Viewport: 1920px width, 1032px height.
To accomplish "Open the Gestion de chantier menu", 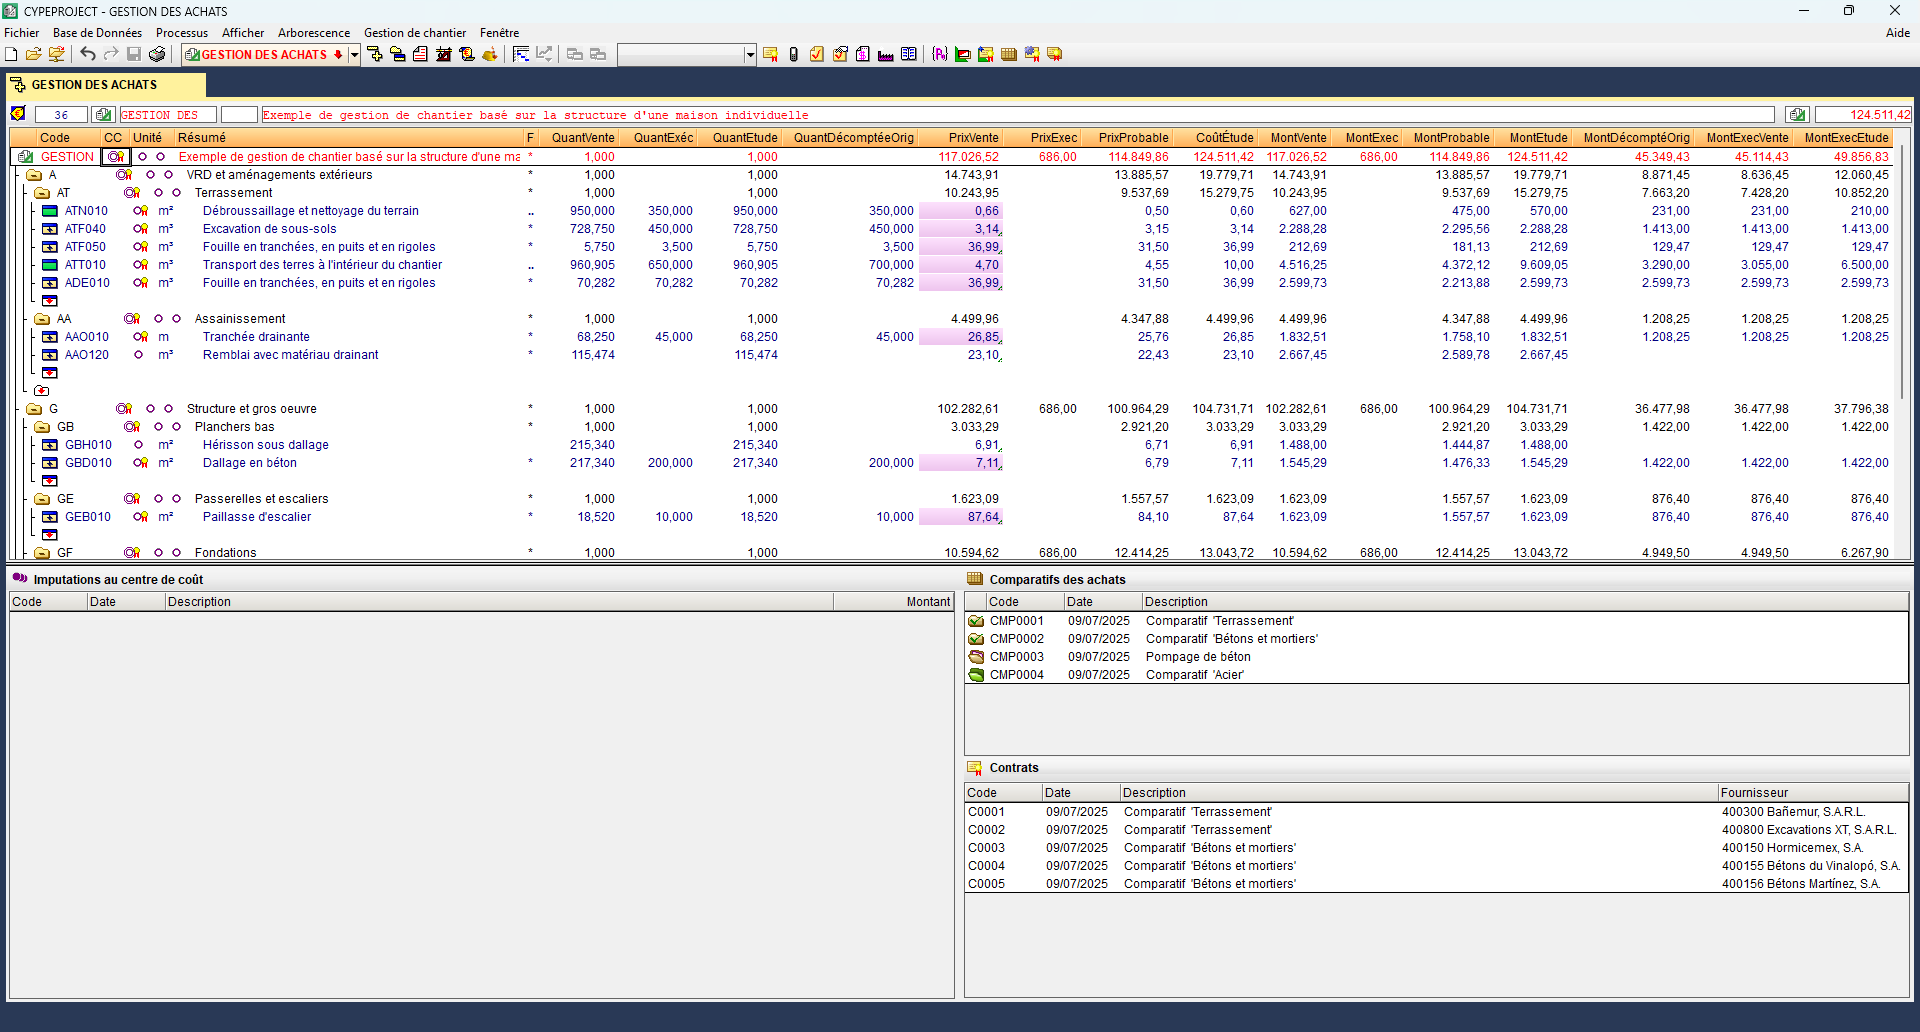I will point(414,33).
